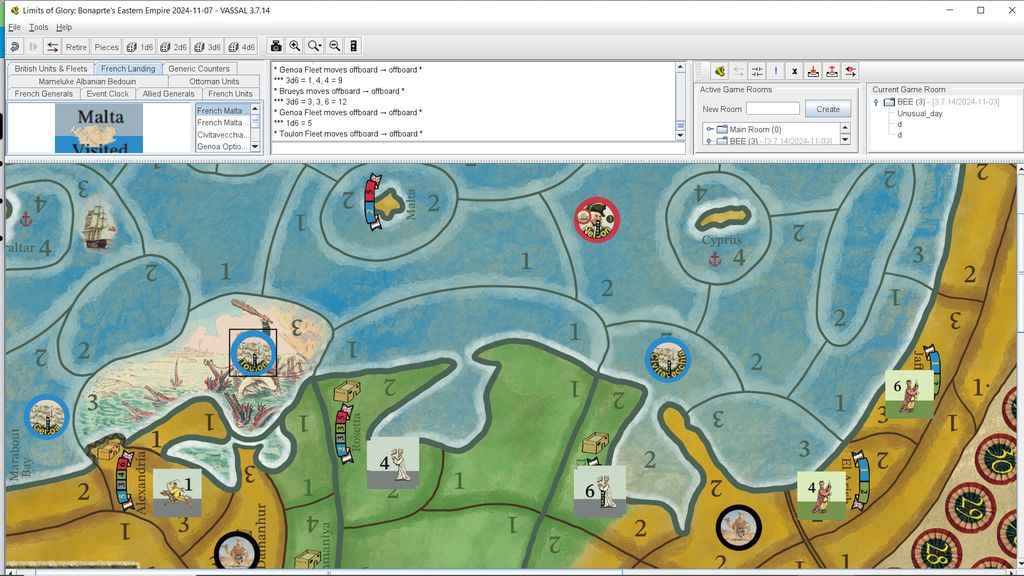The width and height of the screenshot is (1024, 576).
Task: Click the chat message input field
Action: coord(478,148)
